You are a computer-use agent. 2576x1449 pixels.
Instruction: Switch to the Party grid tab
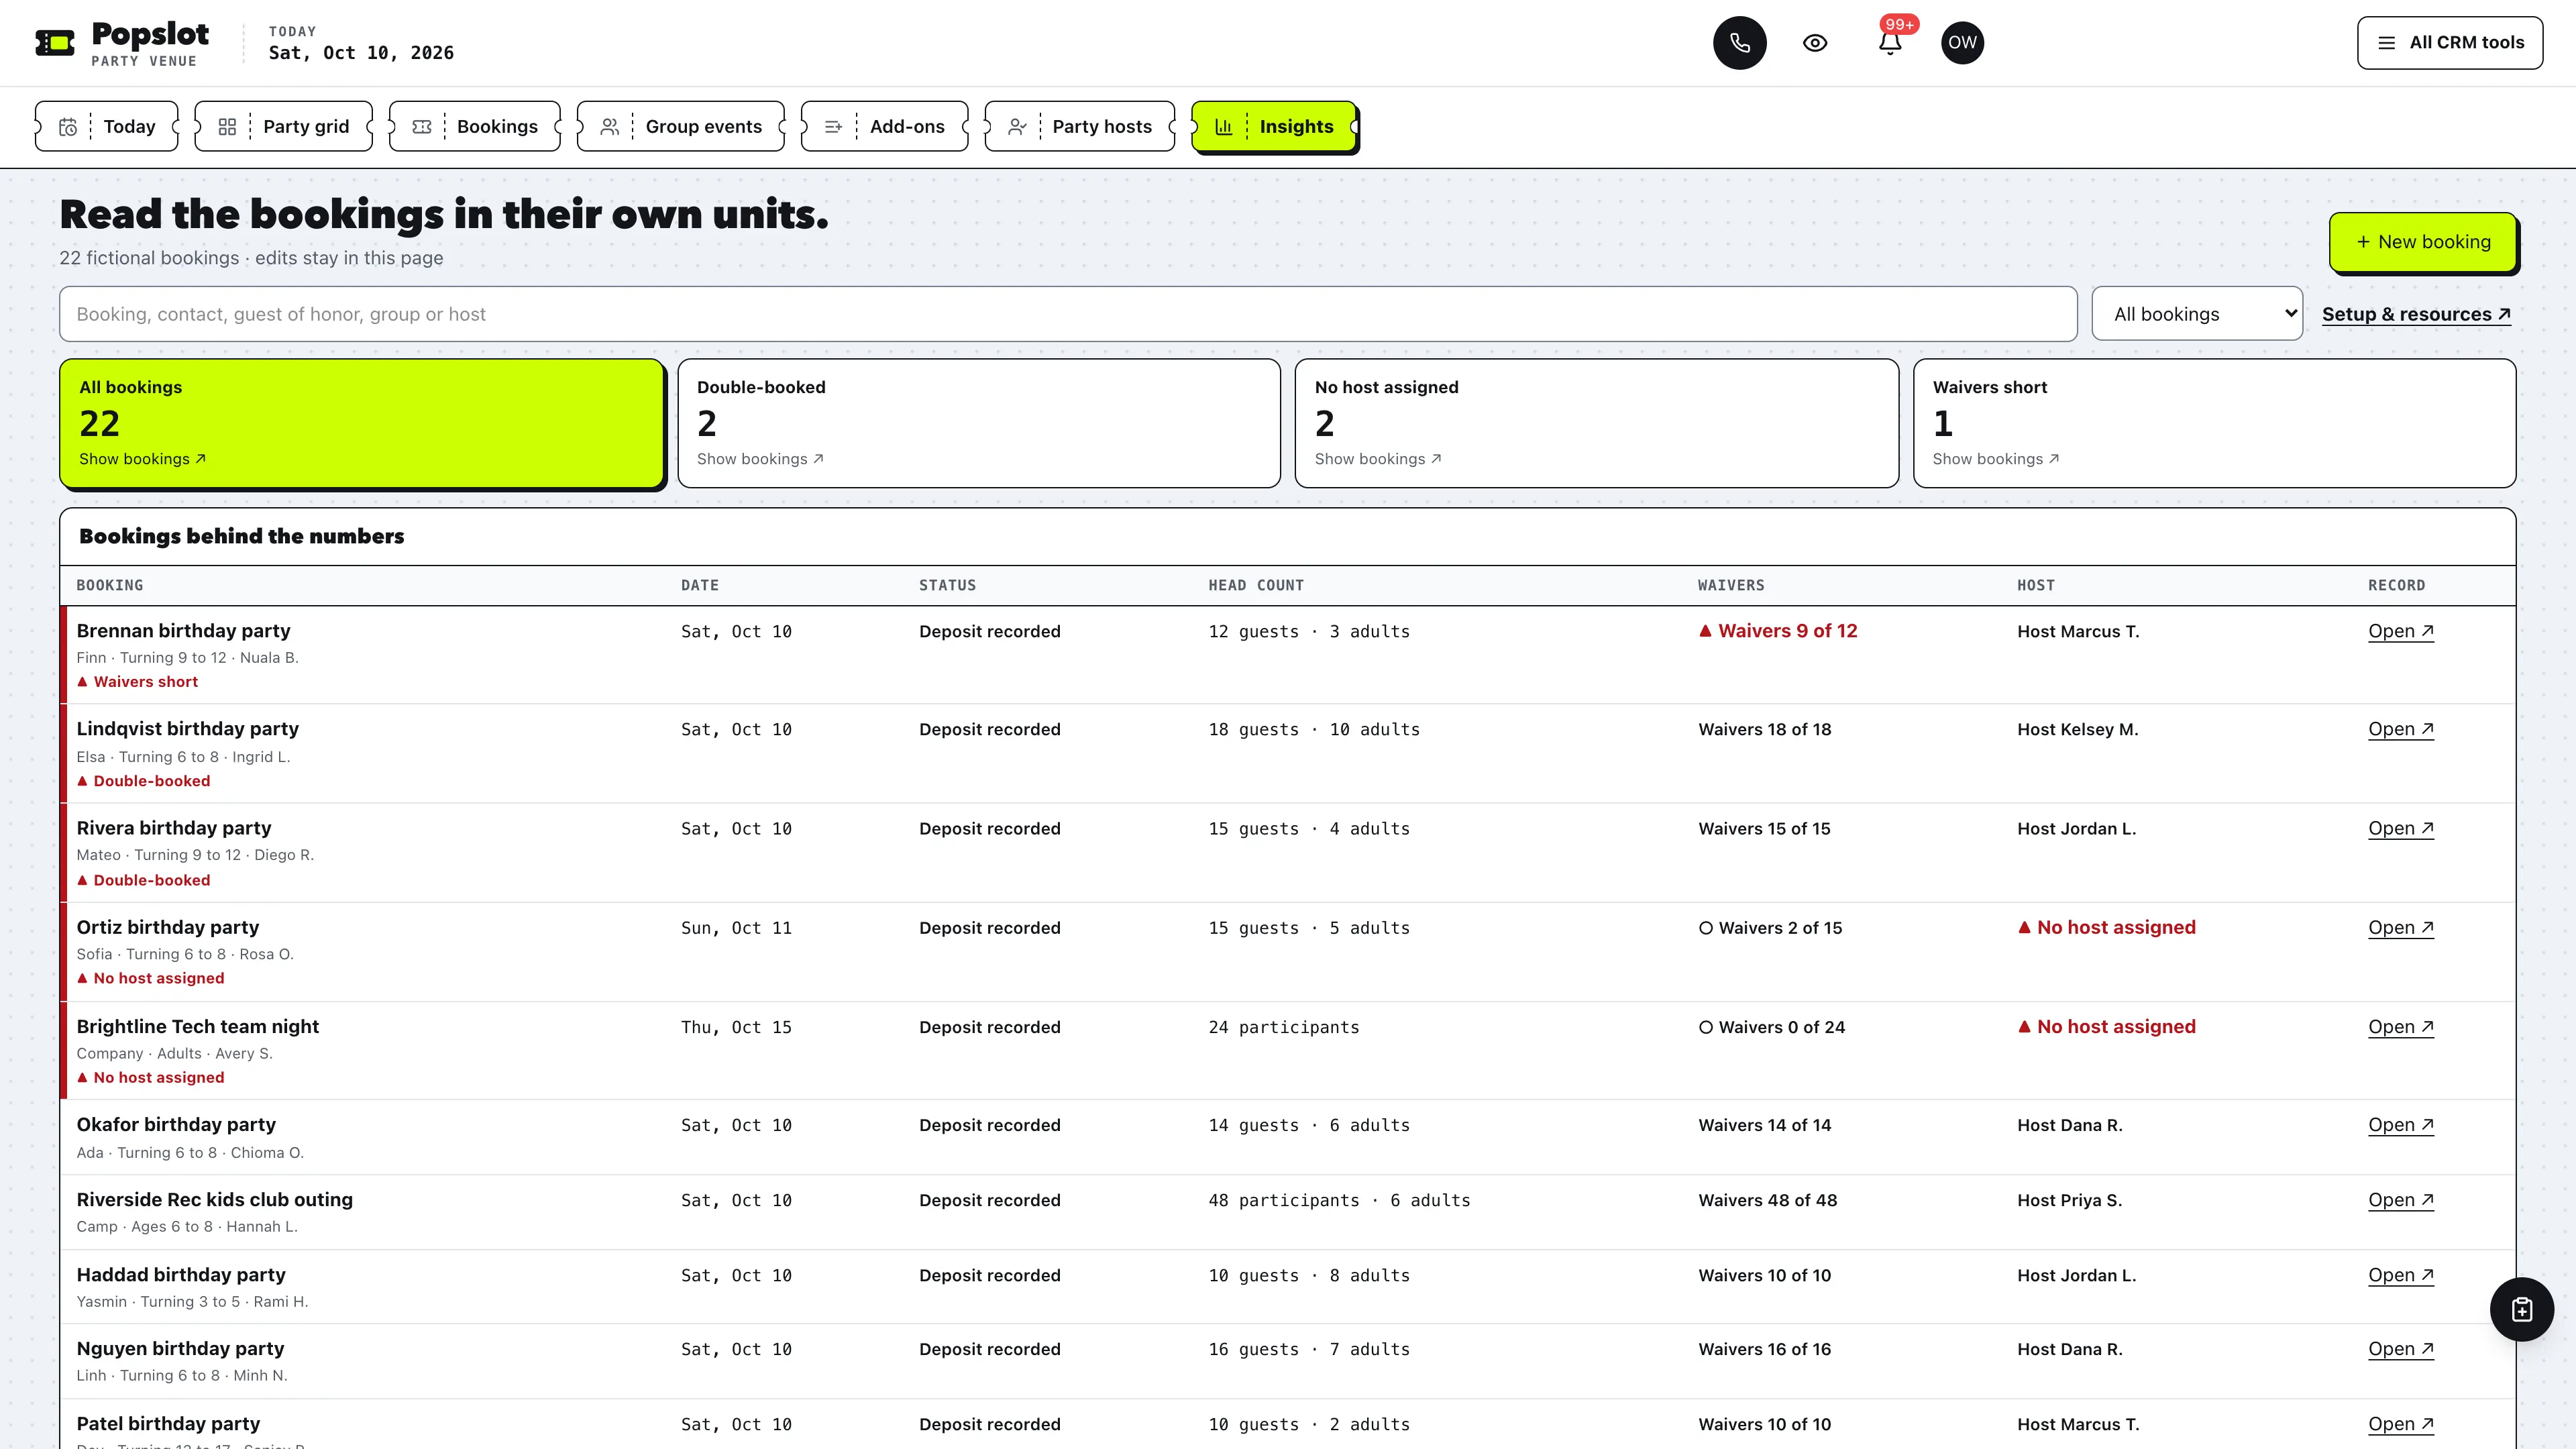(x=284, y=126)
